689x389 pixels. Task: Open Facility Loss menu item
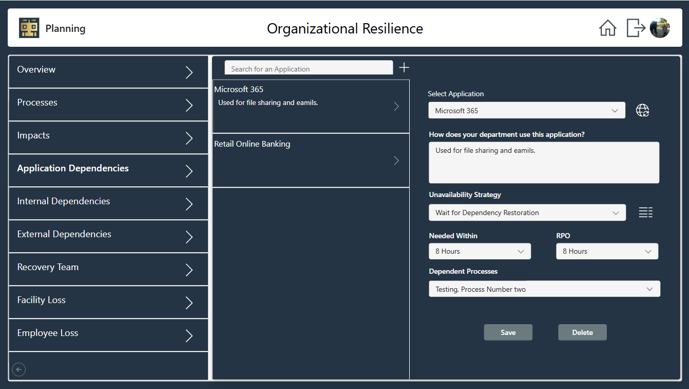[x=108, y=302]
